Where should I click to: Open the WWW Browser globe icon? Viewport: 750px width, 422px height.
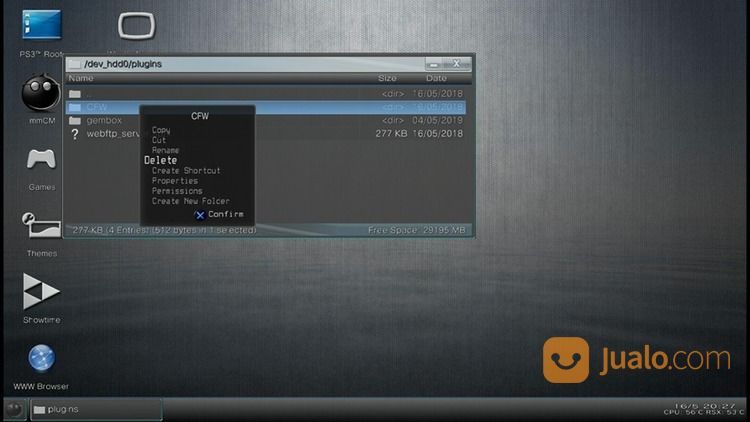tap(41, 358)
